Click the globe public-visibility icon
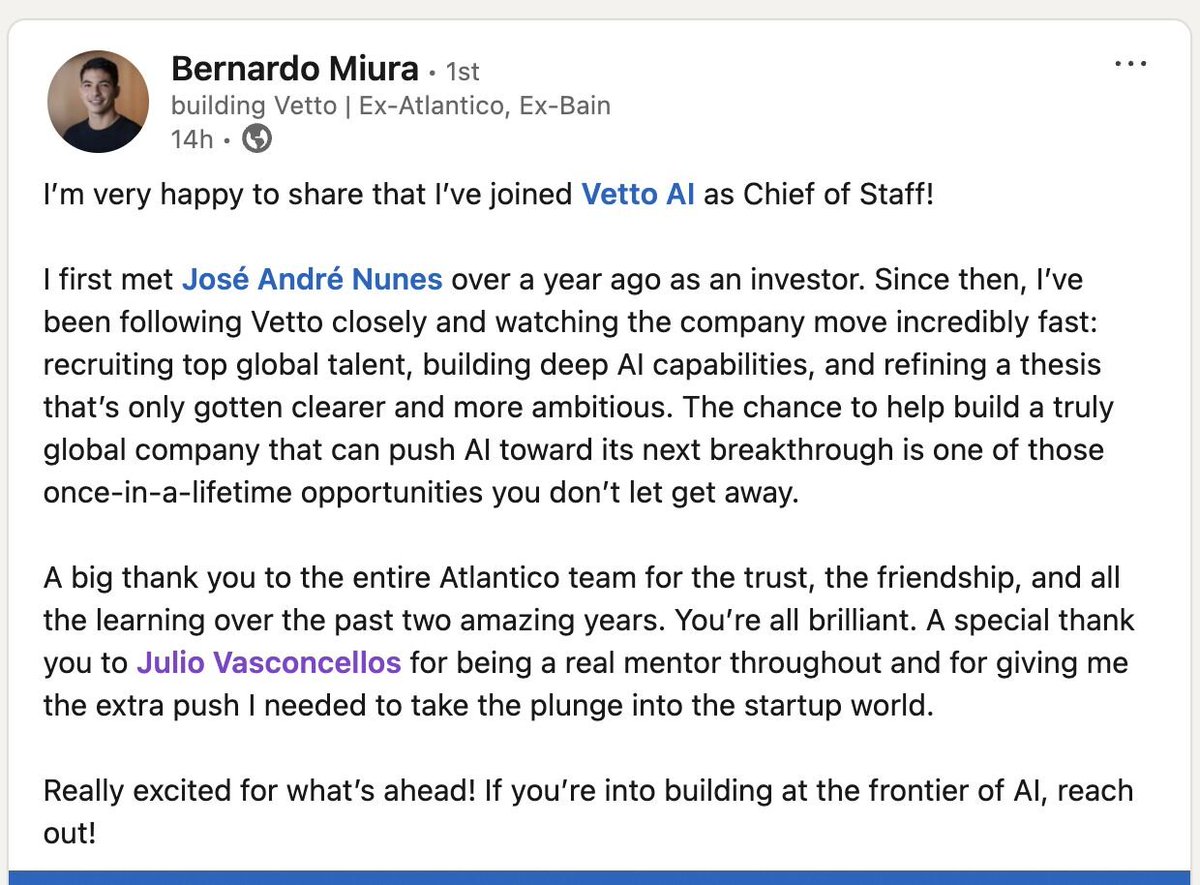Screen dimensions: 1200x885 tap(257, 140)
